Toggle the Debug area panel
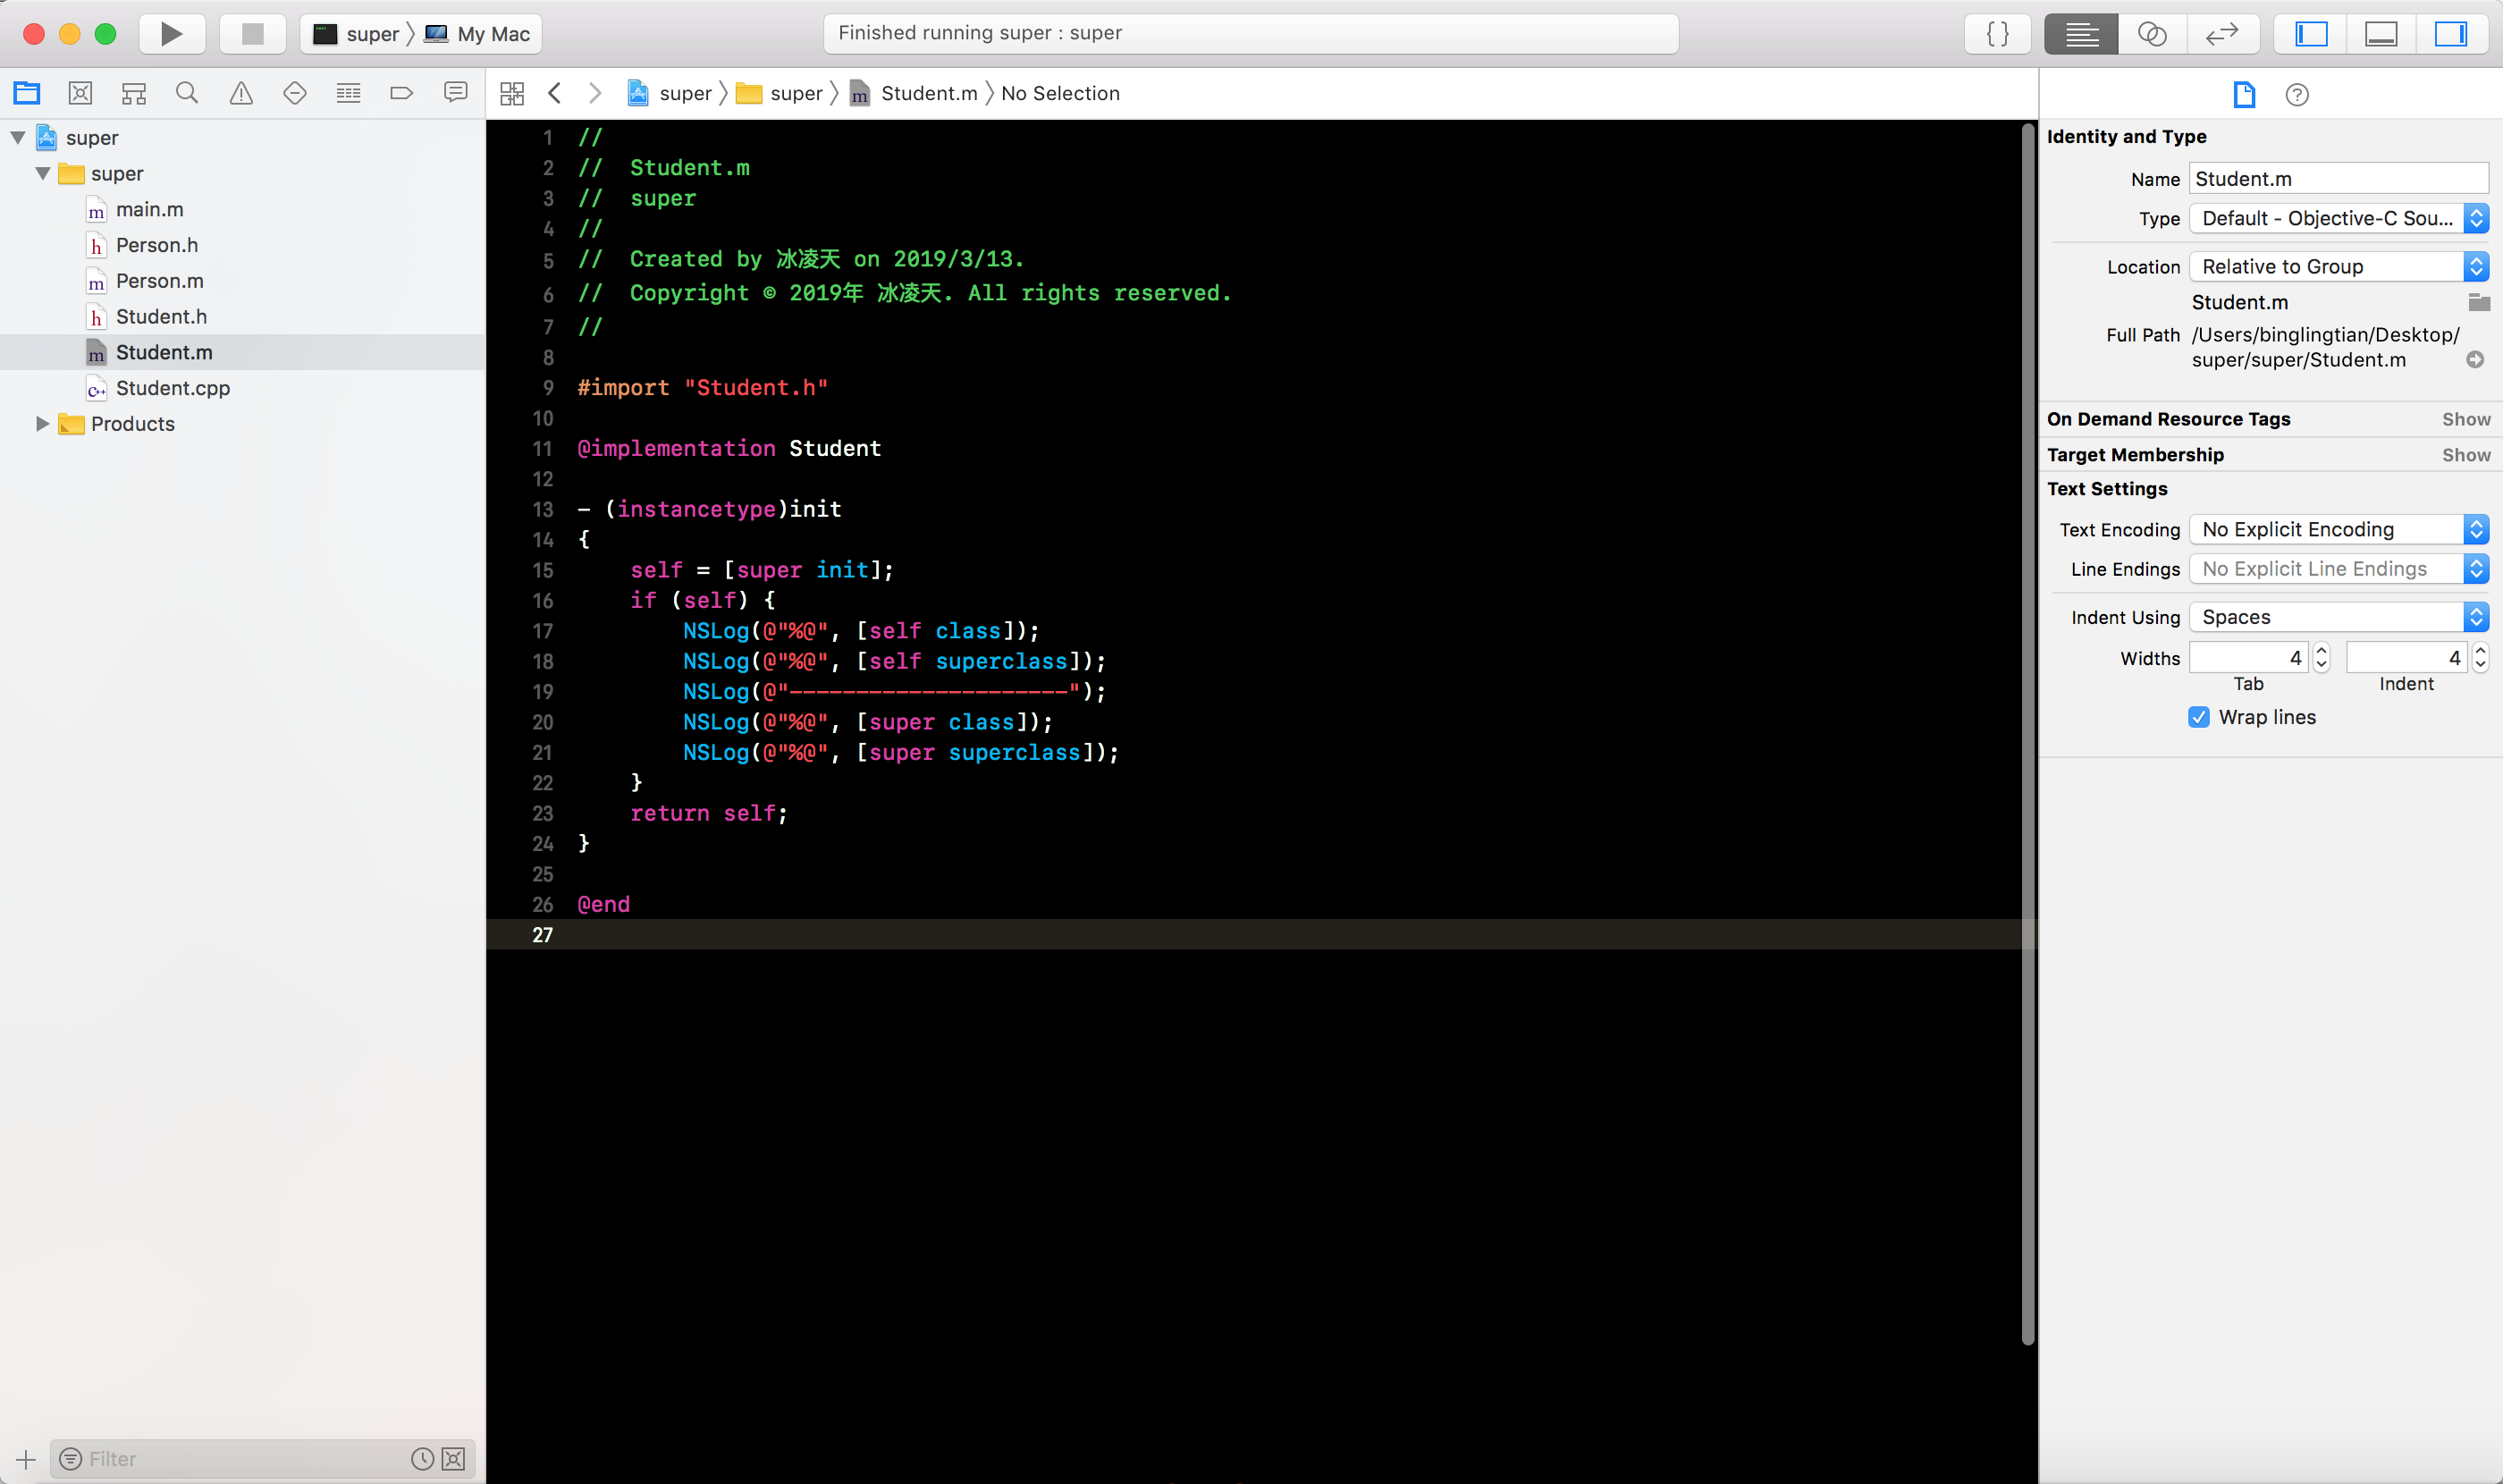Viewport: 2503px width, 1484px height. (2380, 34)
